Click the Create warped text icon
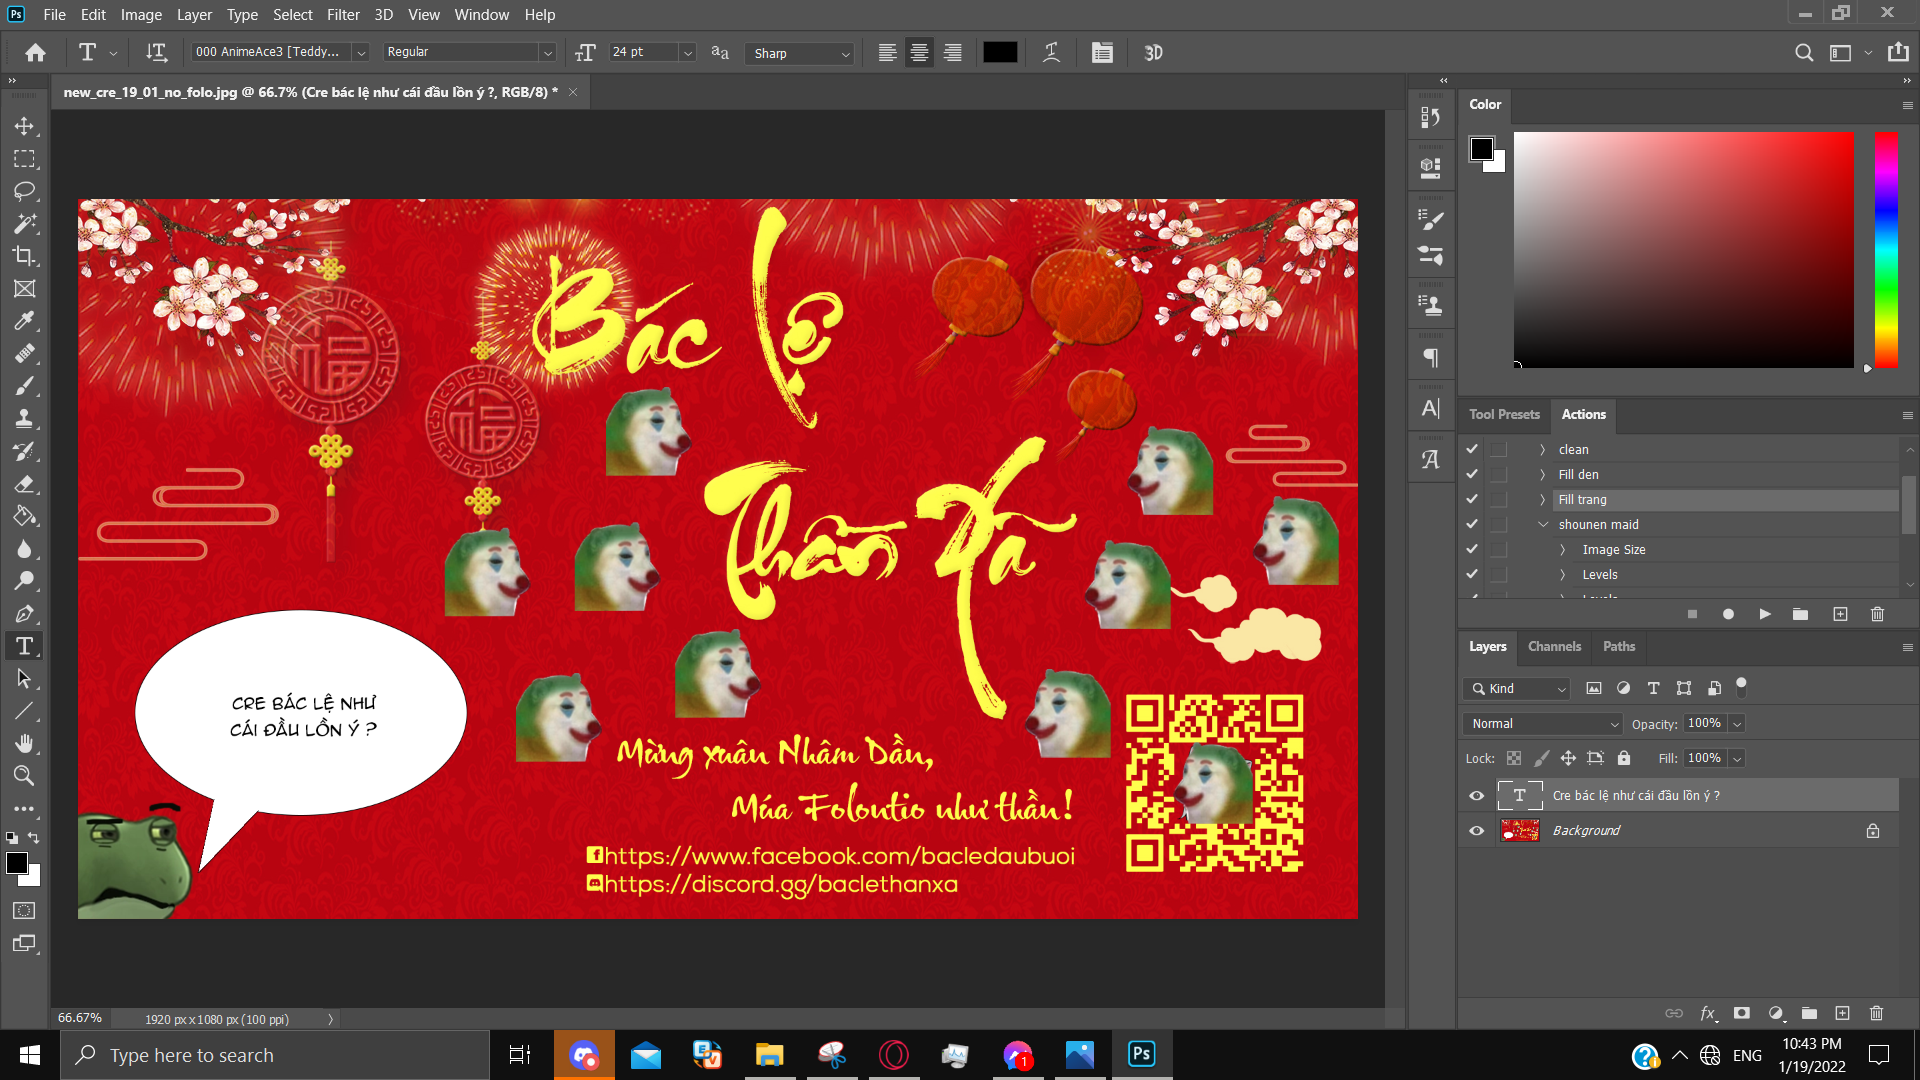The height and width of the screenshot is (1080, 1920). pyautogui.click(x=1051, y=53)
